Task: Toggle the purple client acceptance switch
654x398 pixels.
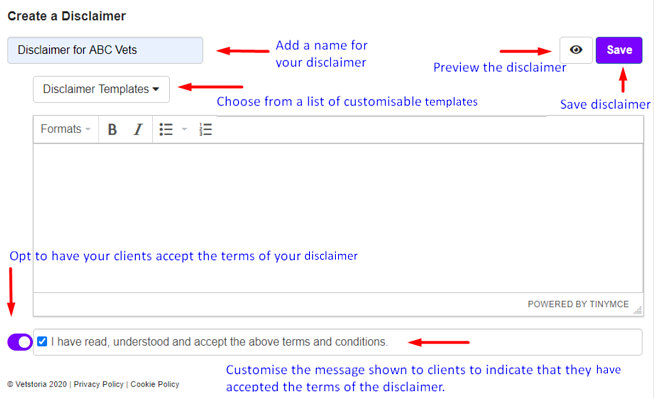Action: click(20, 342)
